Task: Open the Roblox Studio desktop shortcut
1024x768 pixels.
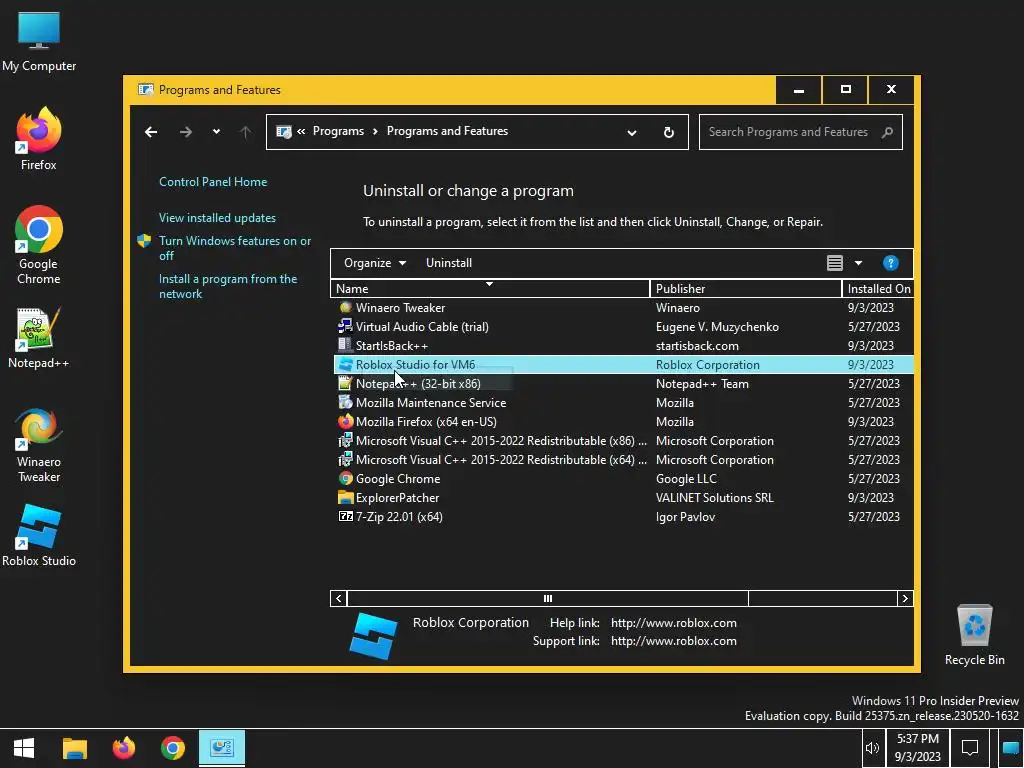Action: 39,536
